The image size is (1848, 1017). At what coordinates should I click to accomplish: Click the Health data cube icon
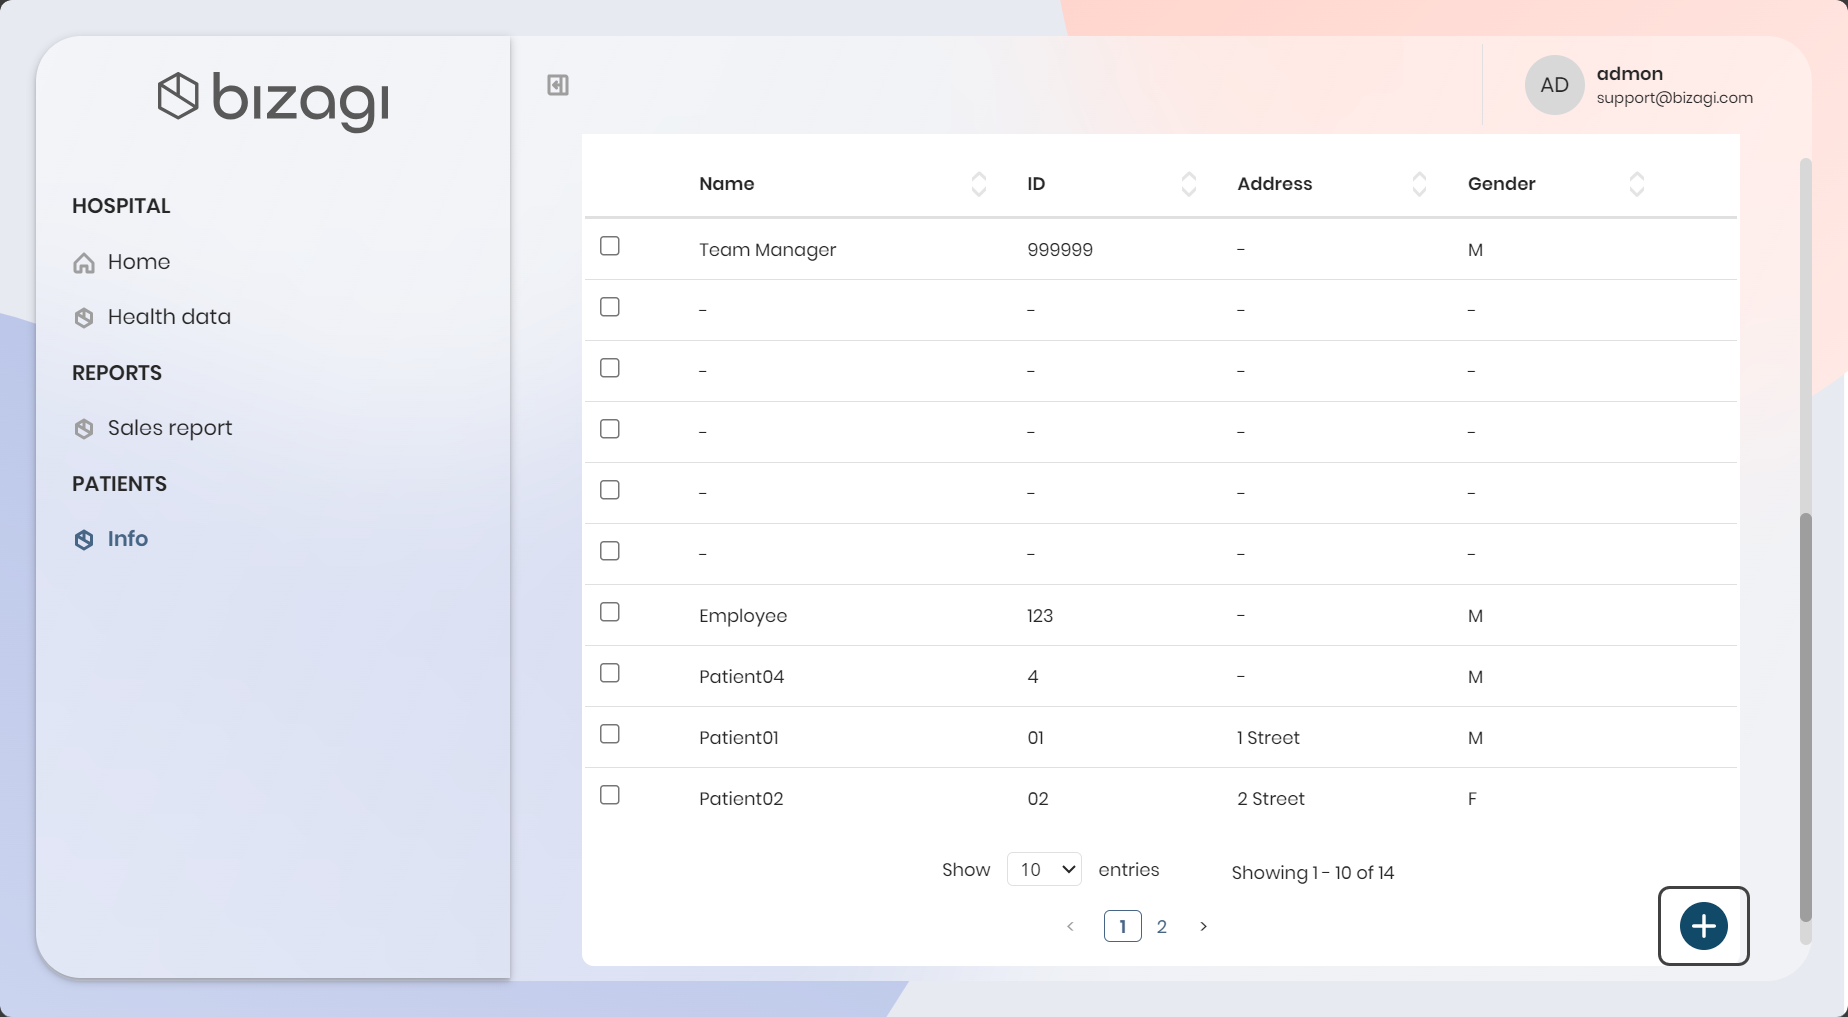(x=84, y=318)
